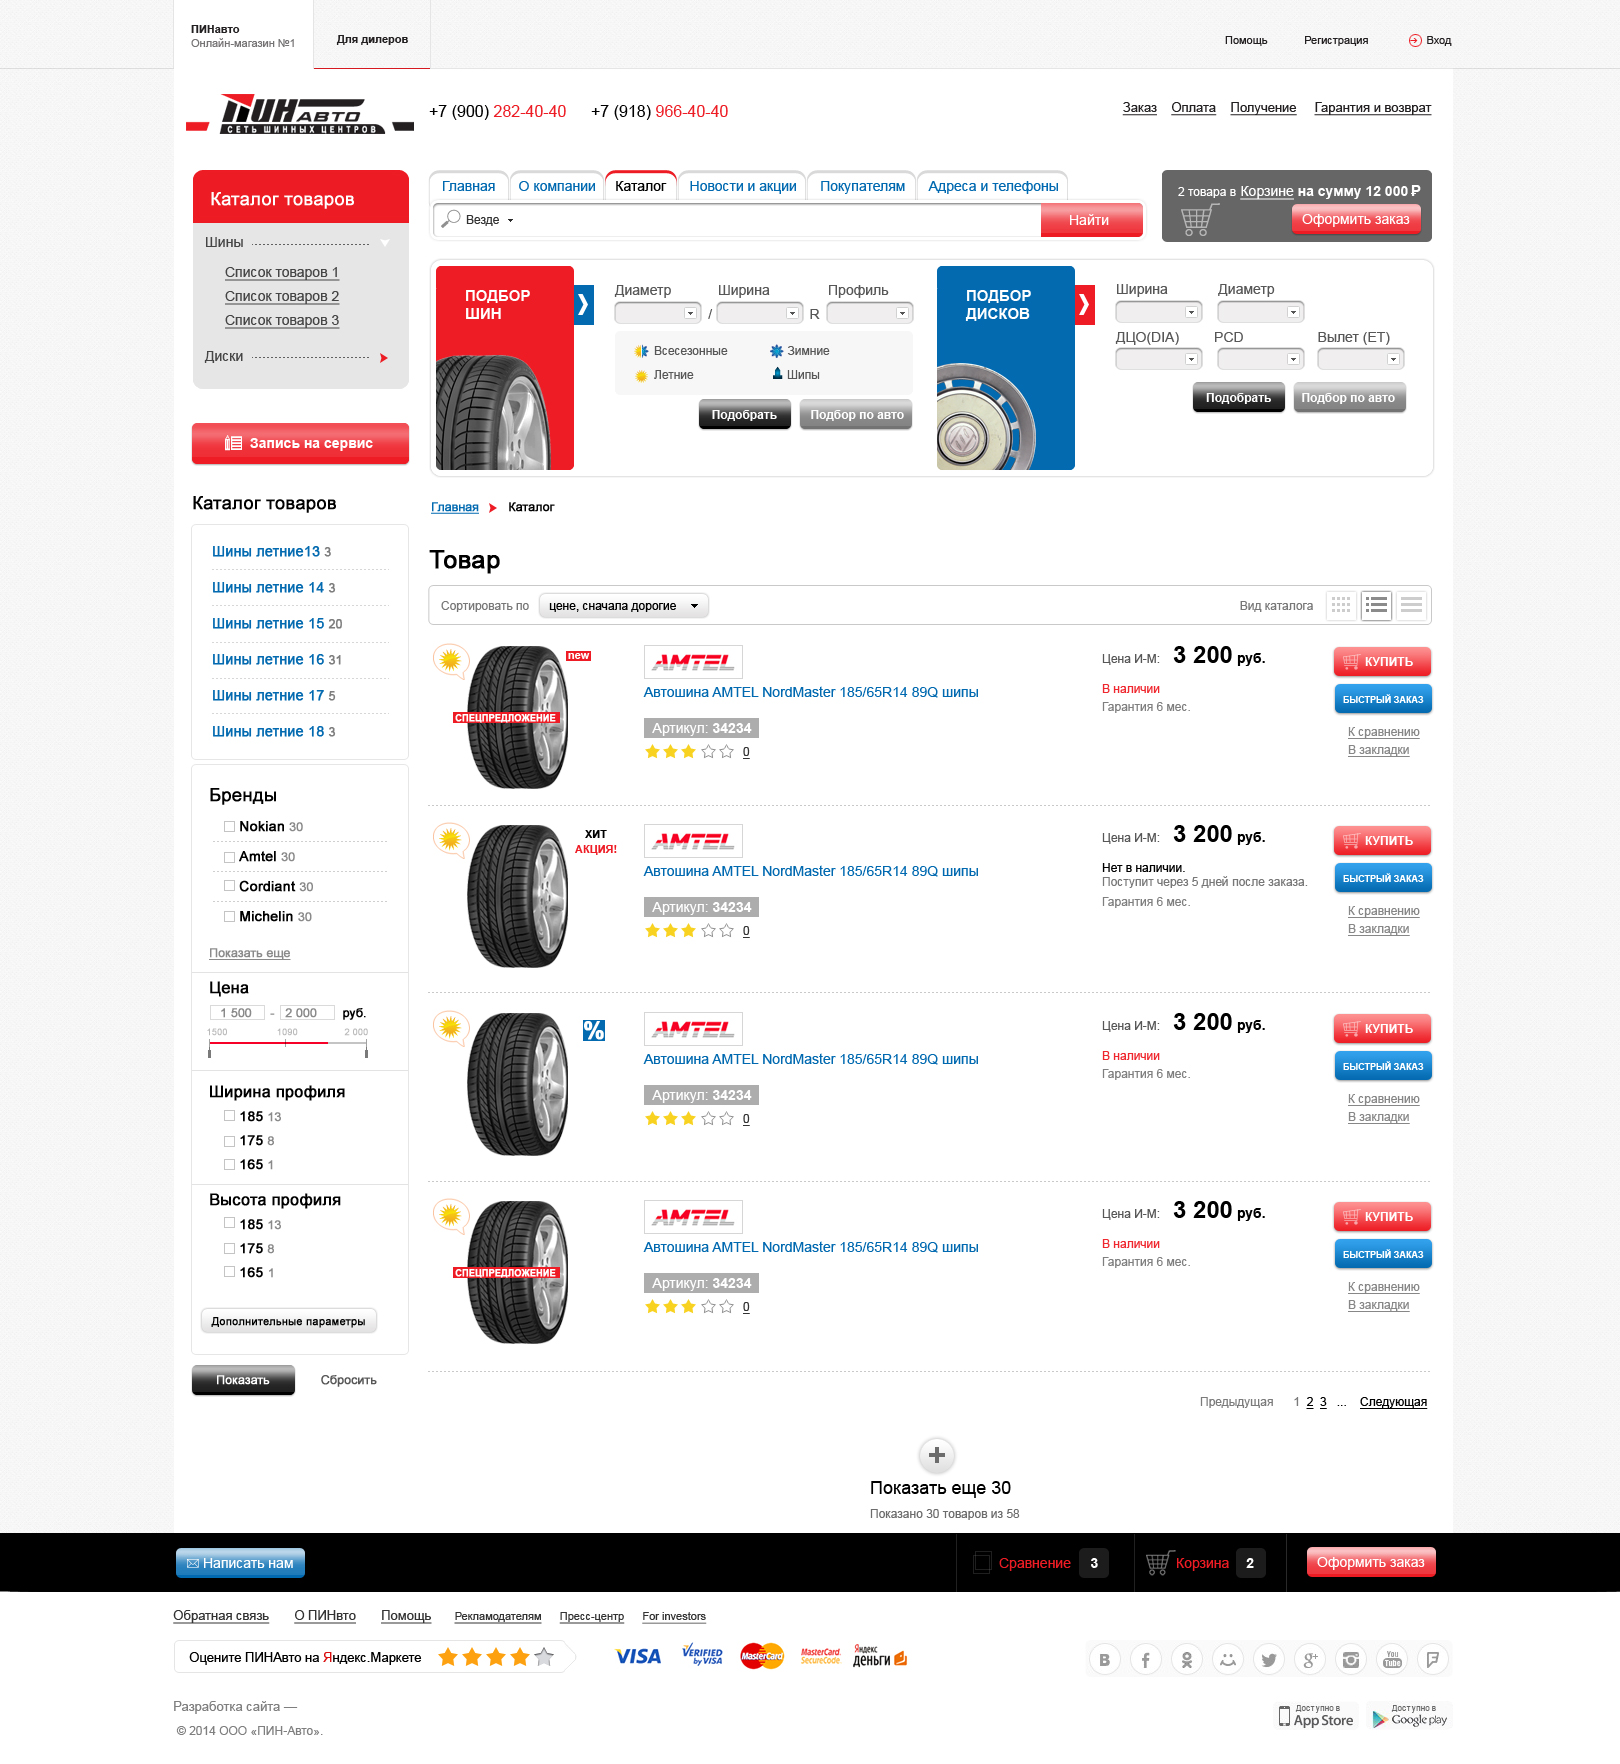Click the blue arrow beside ПОДБОР ШИН
The height and width of the screenshot is (1764, 1620).
pos(584,305)
